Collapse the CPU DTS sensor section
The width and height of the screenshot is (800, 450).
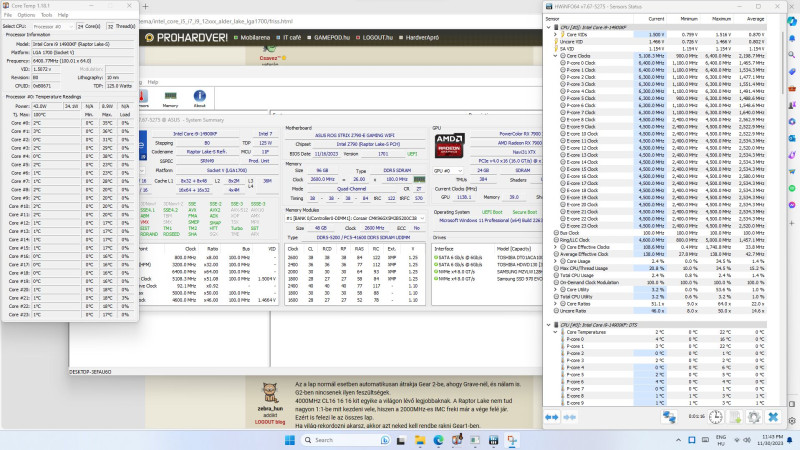(548, 324)
